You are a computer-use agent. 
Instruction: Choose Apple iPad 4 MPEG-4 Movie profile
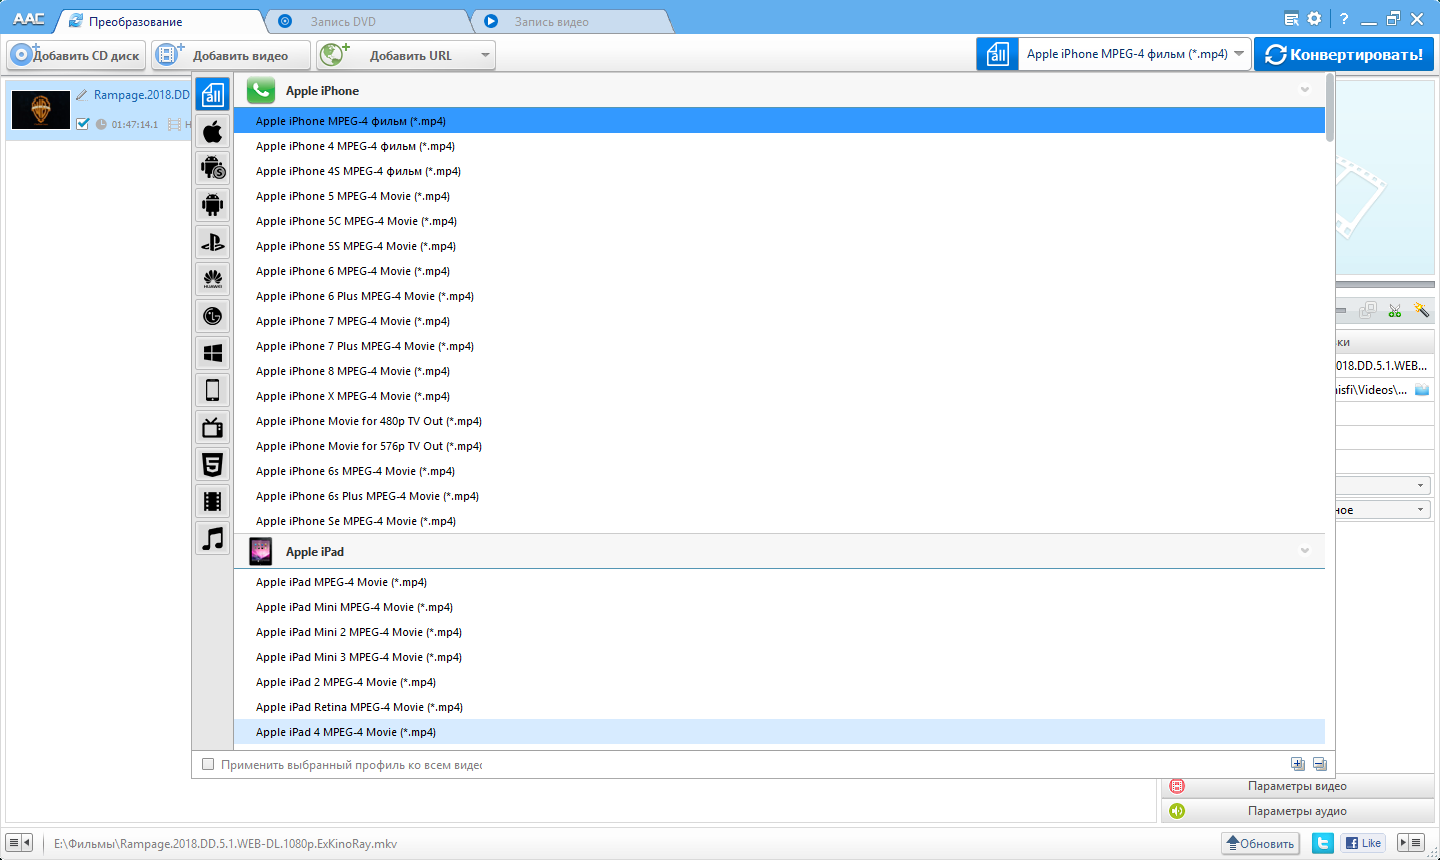coord(779,732)
